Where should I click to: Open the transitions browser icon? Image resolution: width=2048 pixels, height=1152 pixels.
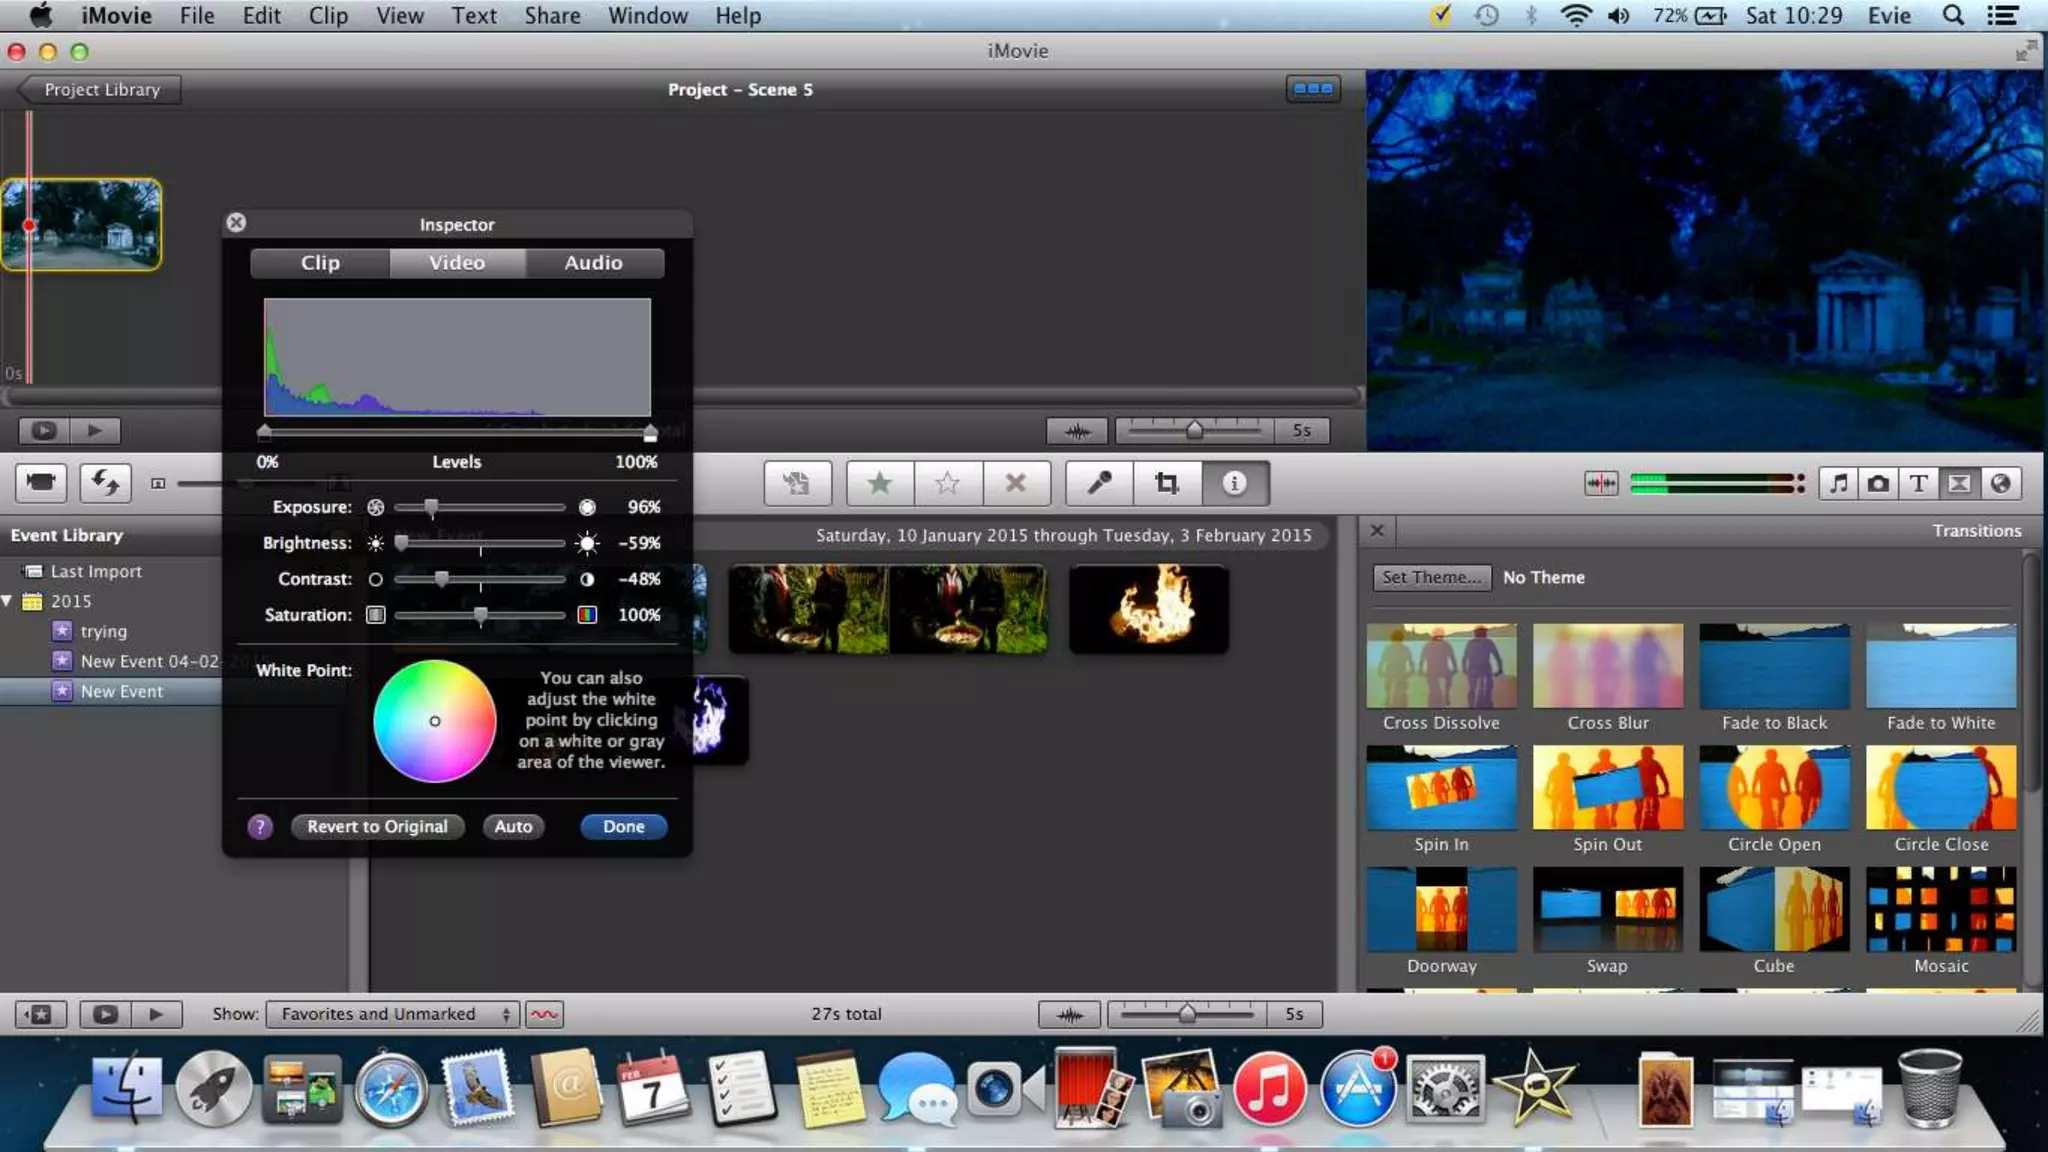[1959, 483]
